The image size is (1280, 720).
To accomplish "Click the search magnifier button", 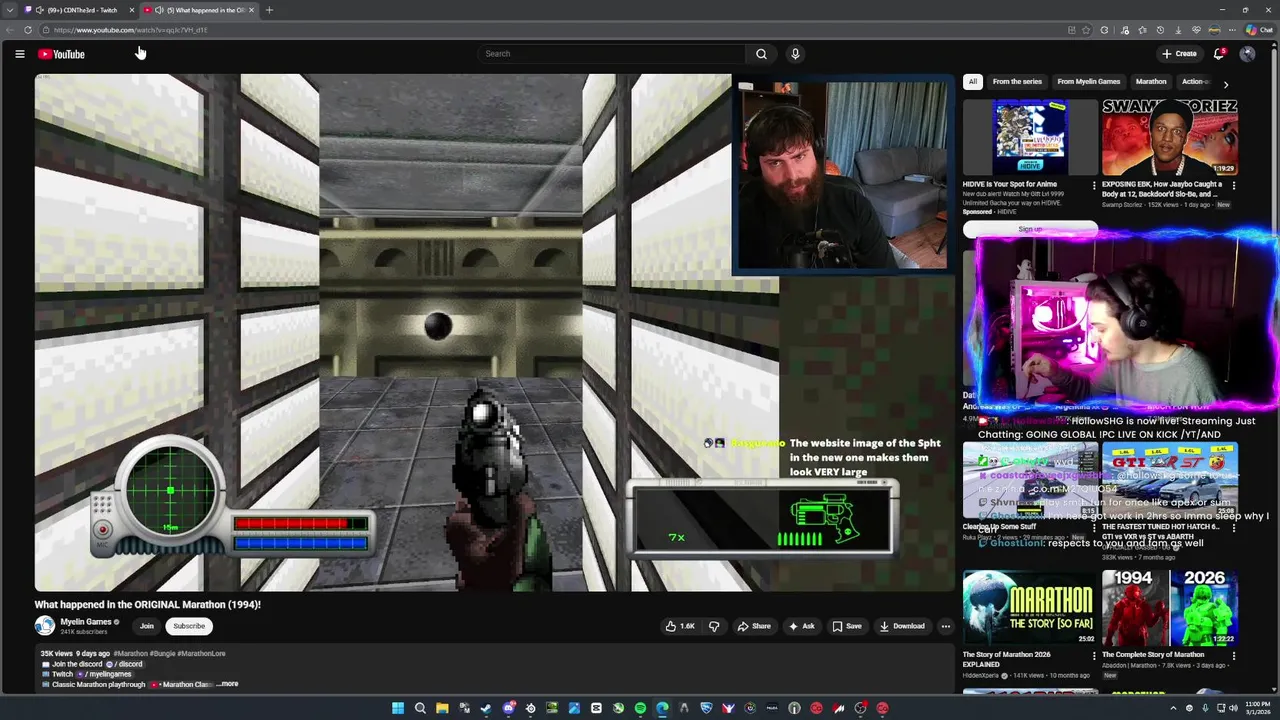I will coord(761,54).
